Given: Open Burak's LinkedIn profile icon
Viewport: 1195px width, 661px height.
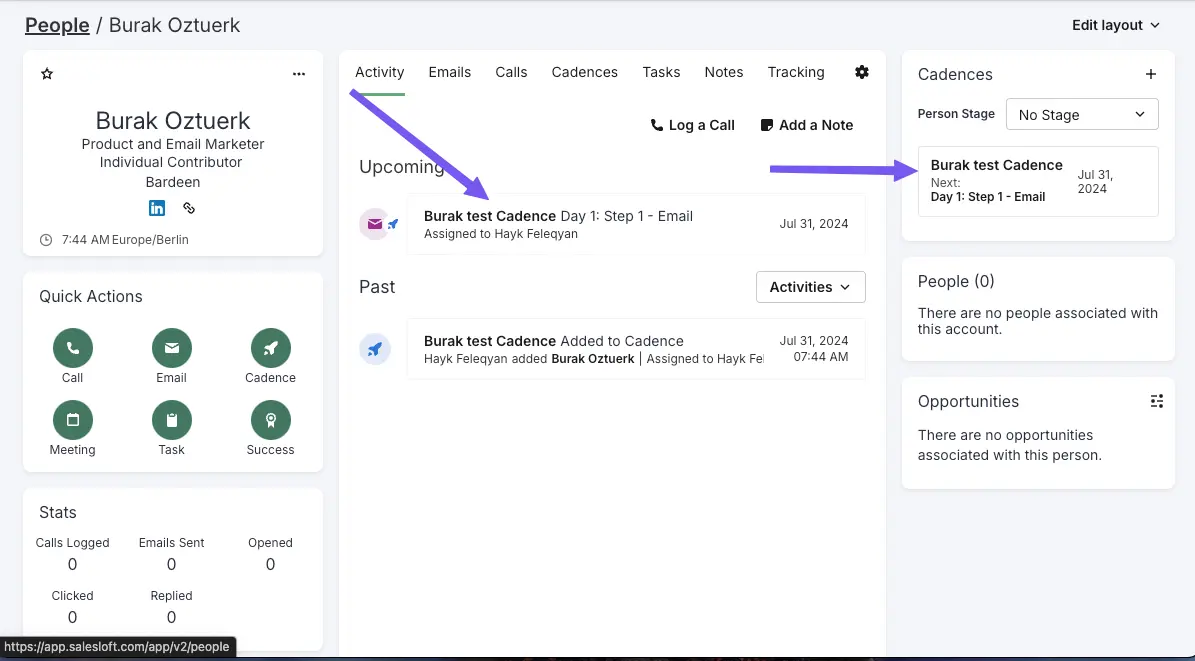Looking at the screenshot, I should [x=157, y=208].
